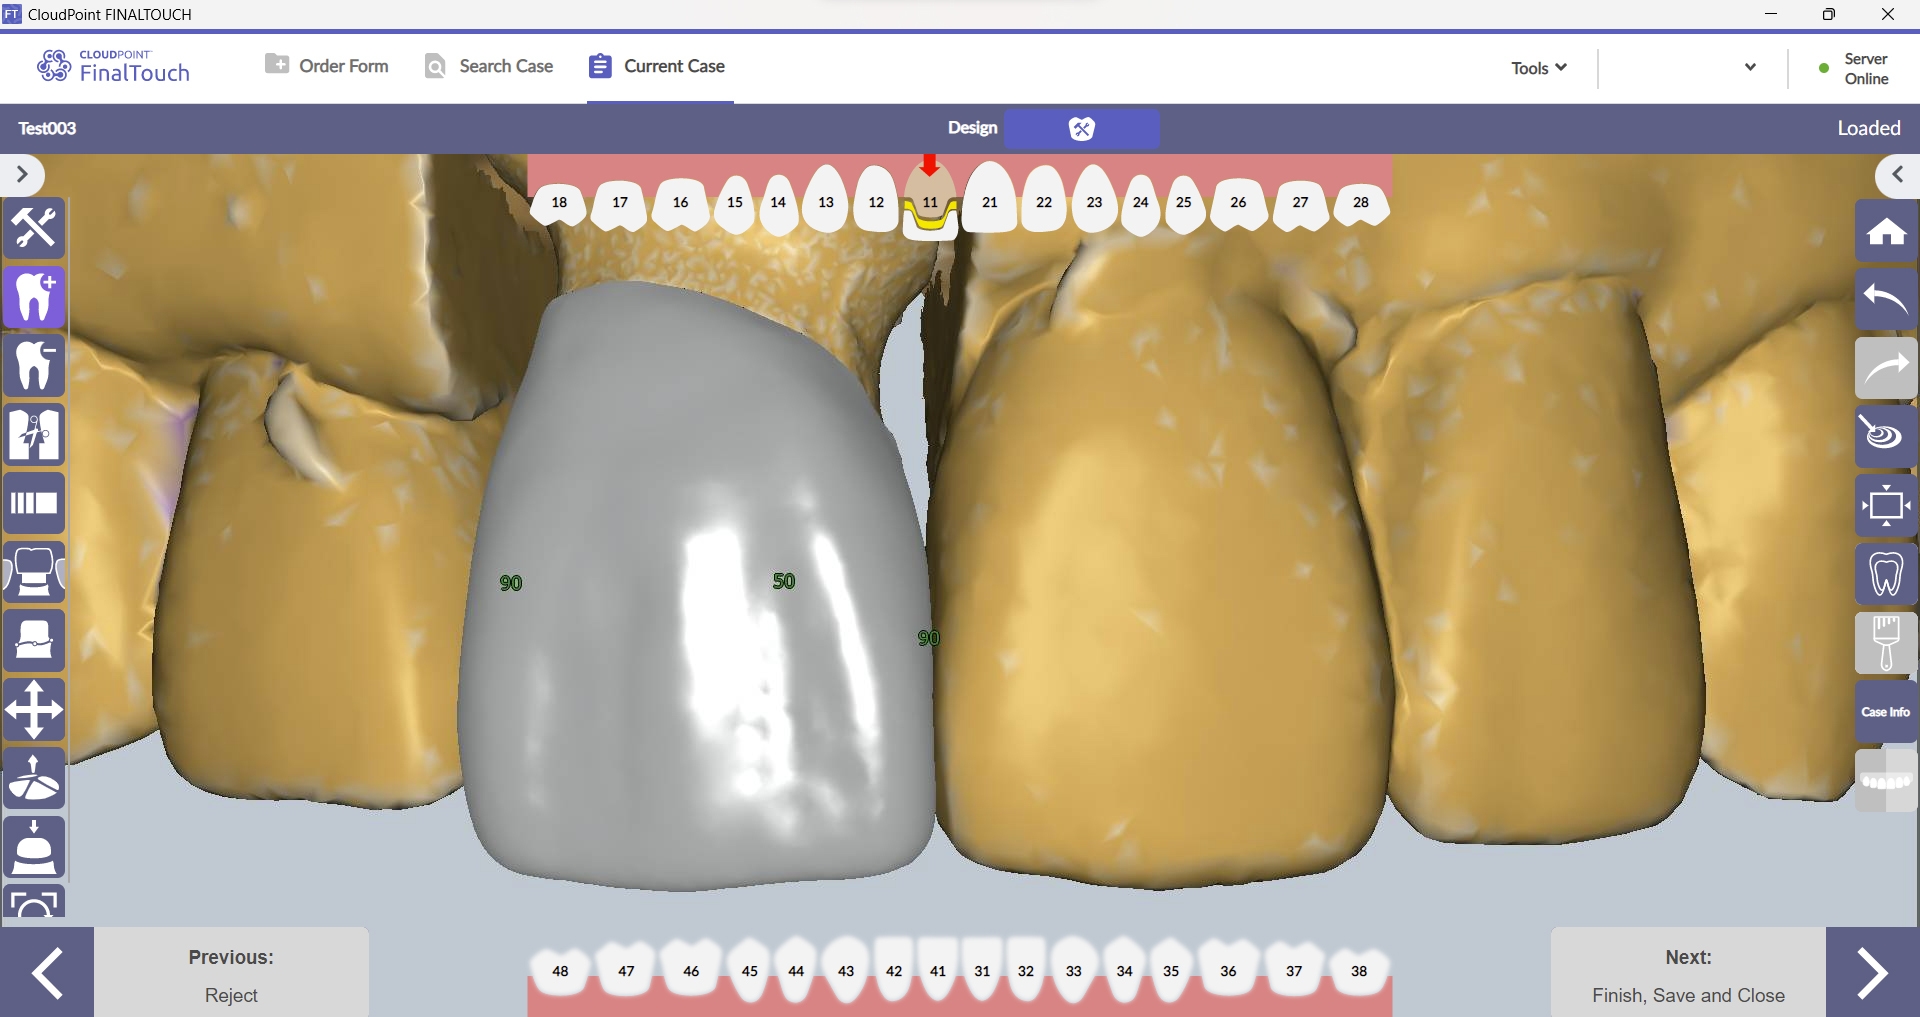The image size is (1920, 1017).
Task: Switch to the Search Case tab
Action: click(489, 66)
